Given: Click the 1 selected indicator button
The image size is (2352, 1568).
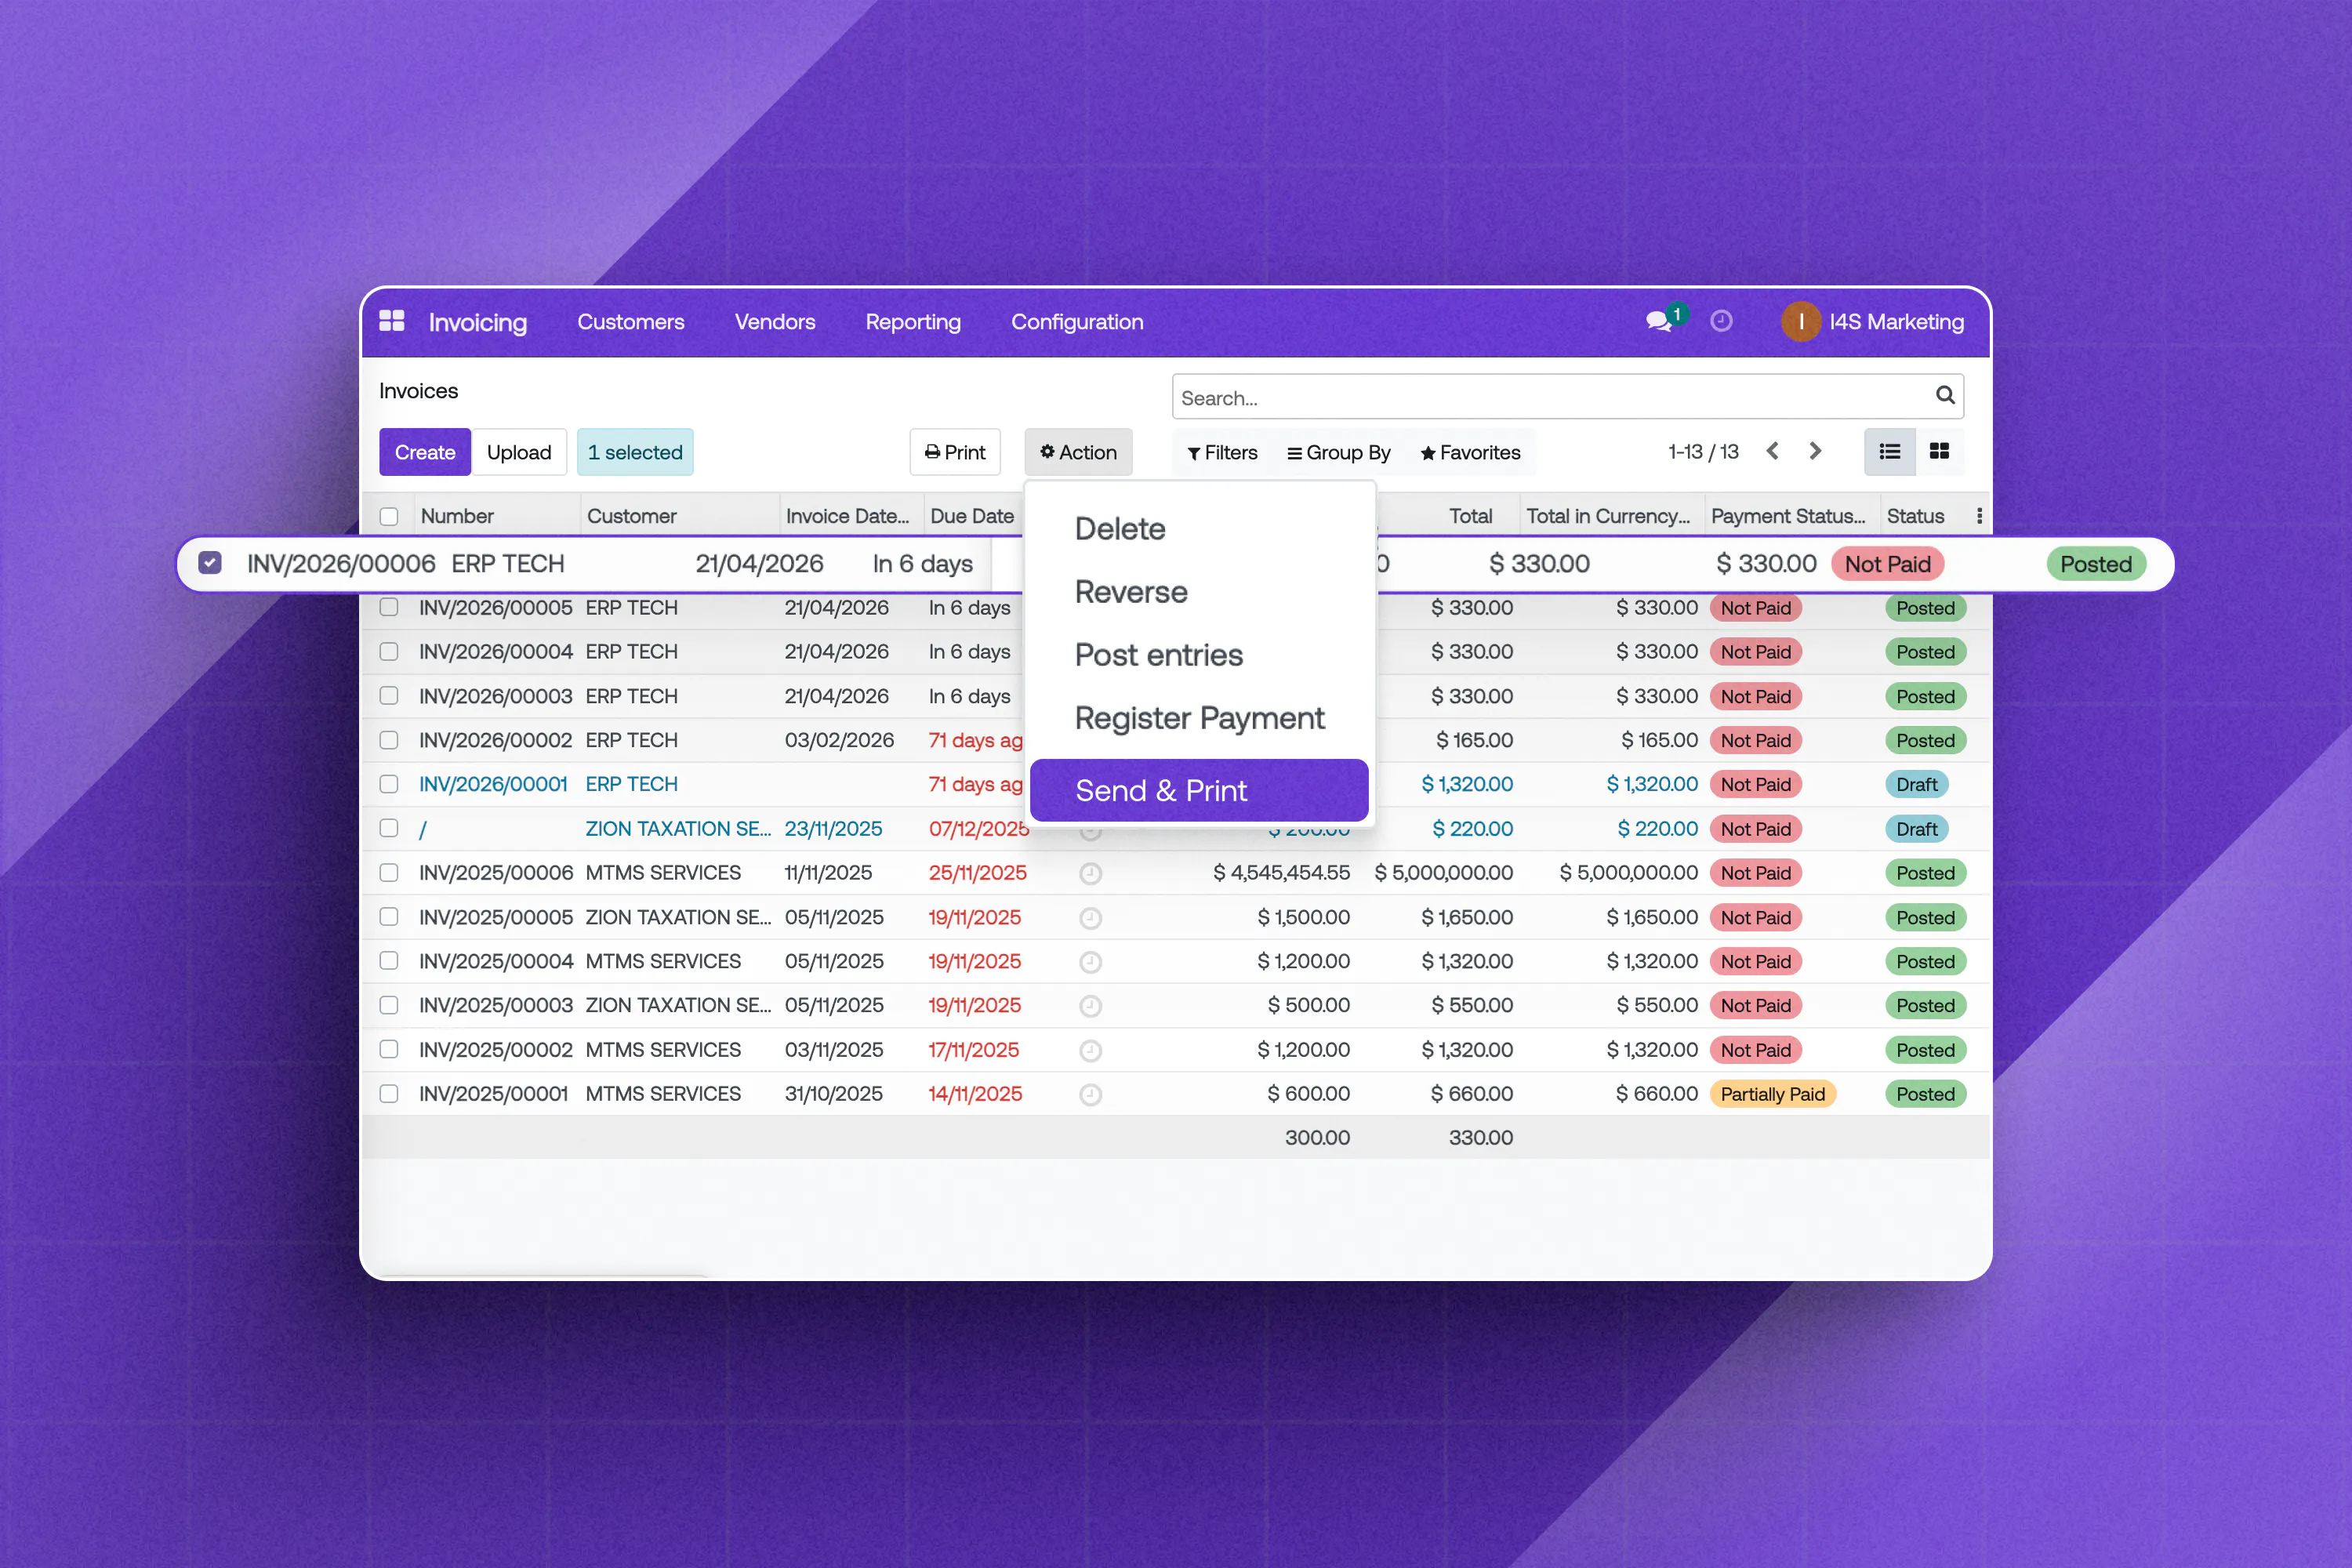Looking at the screenshot, I should [635, 452].
